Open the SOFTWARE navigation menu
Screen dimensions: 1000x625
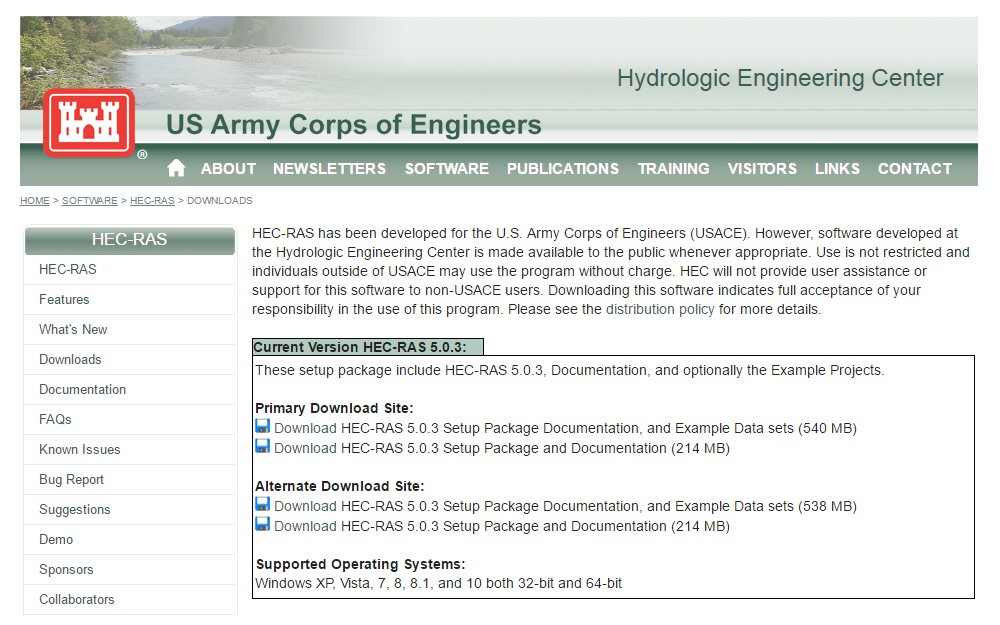(x=446, y=169)
